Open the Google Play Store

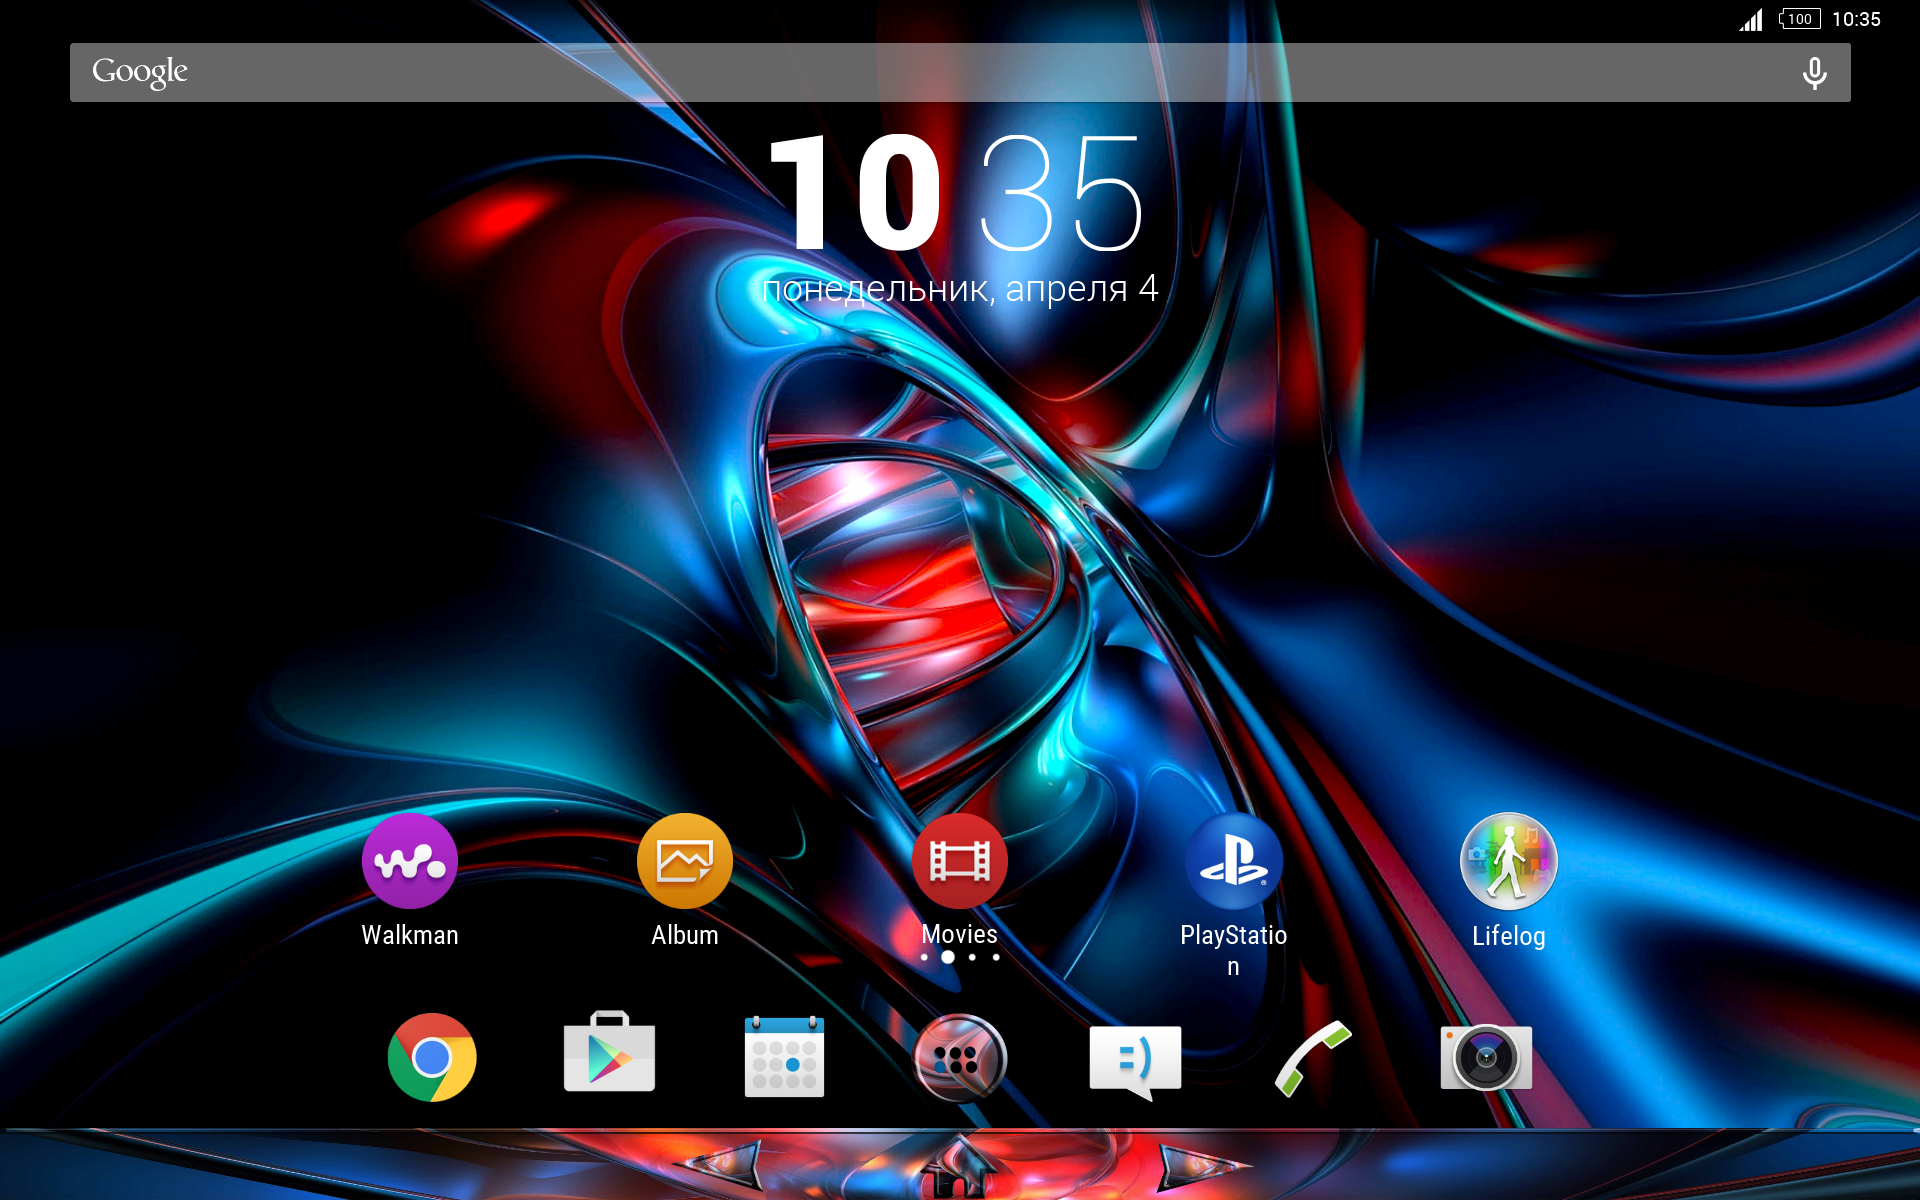point(609,1053)
